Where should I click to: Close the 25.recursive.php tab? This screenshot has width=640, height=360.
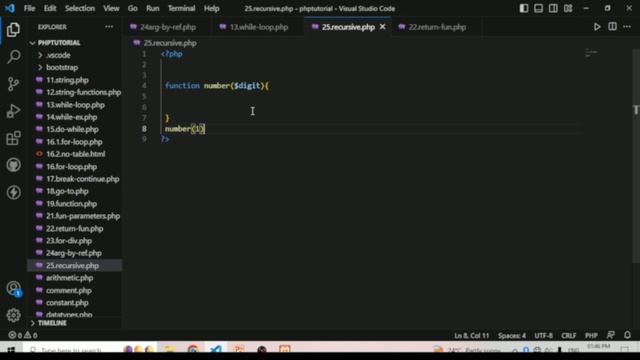[x=382, y=27]
